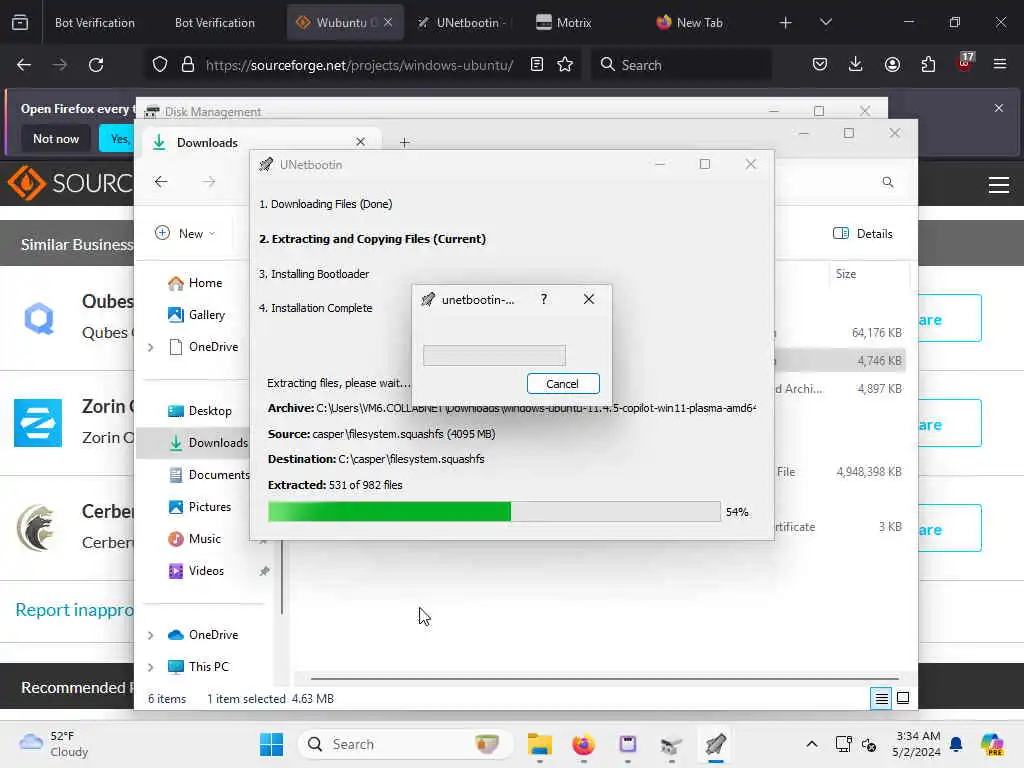Click the help question mark in unetbootin dialog
Screen dimensions: 1024x768
tap(543, 299)
